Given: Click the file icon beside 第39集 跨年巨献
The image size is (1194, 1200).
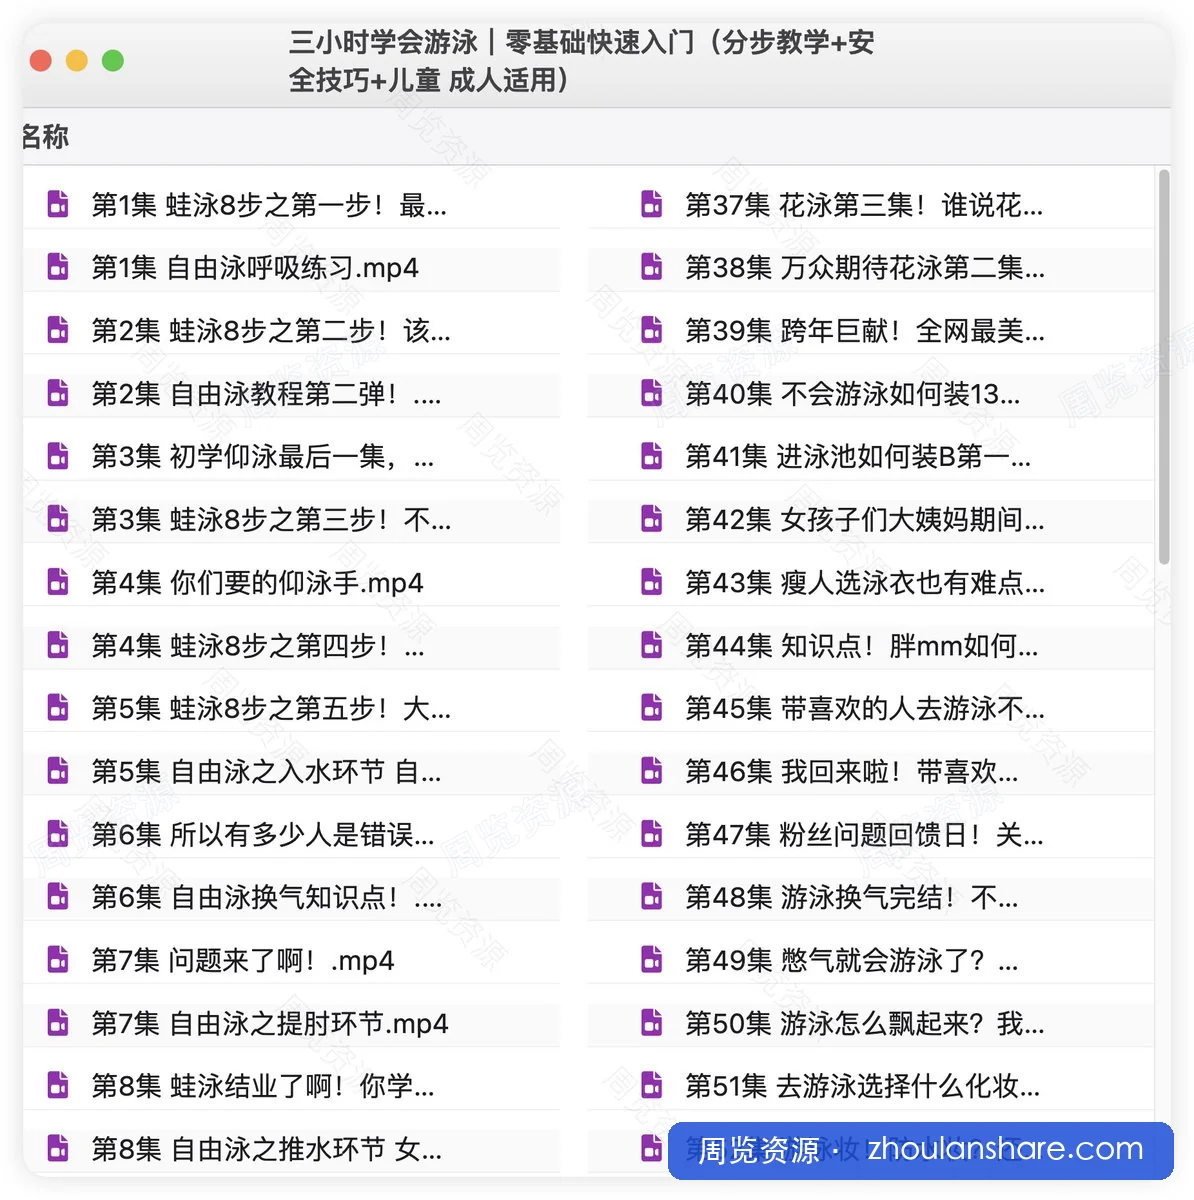Looking at the screenshot, I should (x=652, y=330).
